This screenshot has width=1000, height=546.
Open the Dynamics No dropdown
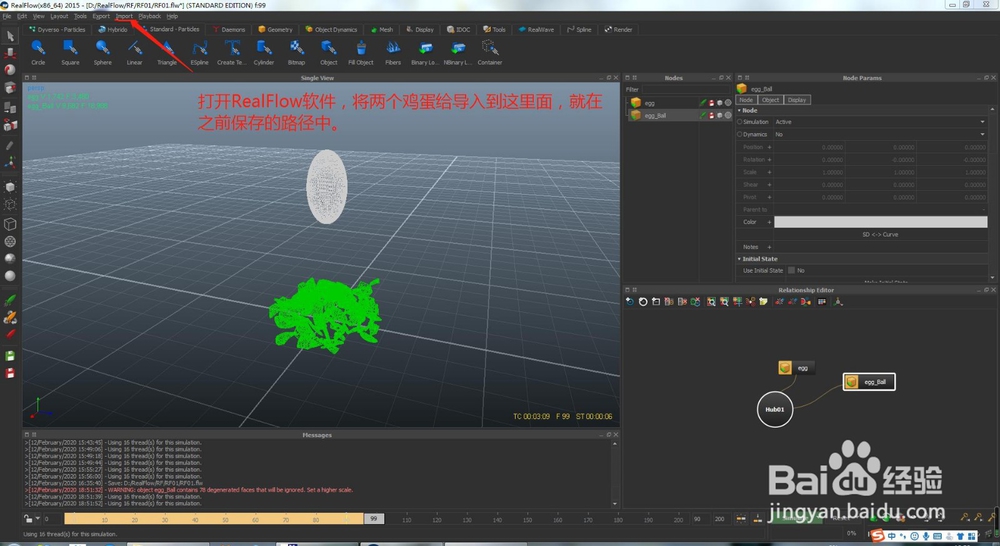click(x=880, y=135)
